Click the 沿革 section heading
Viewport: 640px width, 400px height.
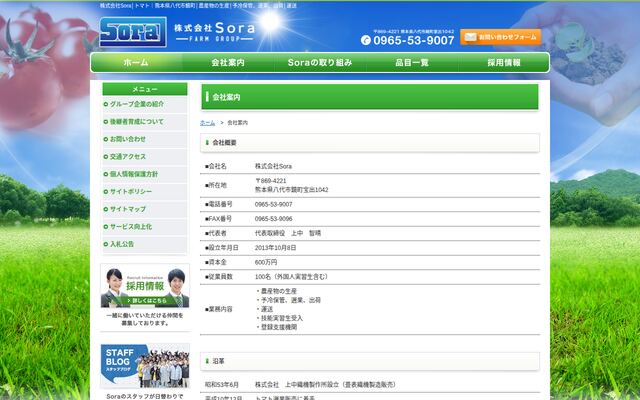(x=370, y=361)
